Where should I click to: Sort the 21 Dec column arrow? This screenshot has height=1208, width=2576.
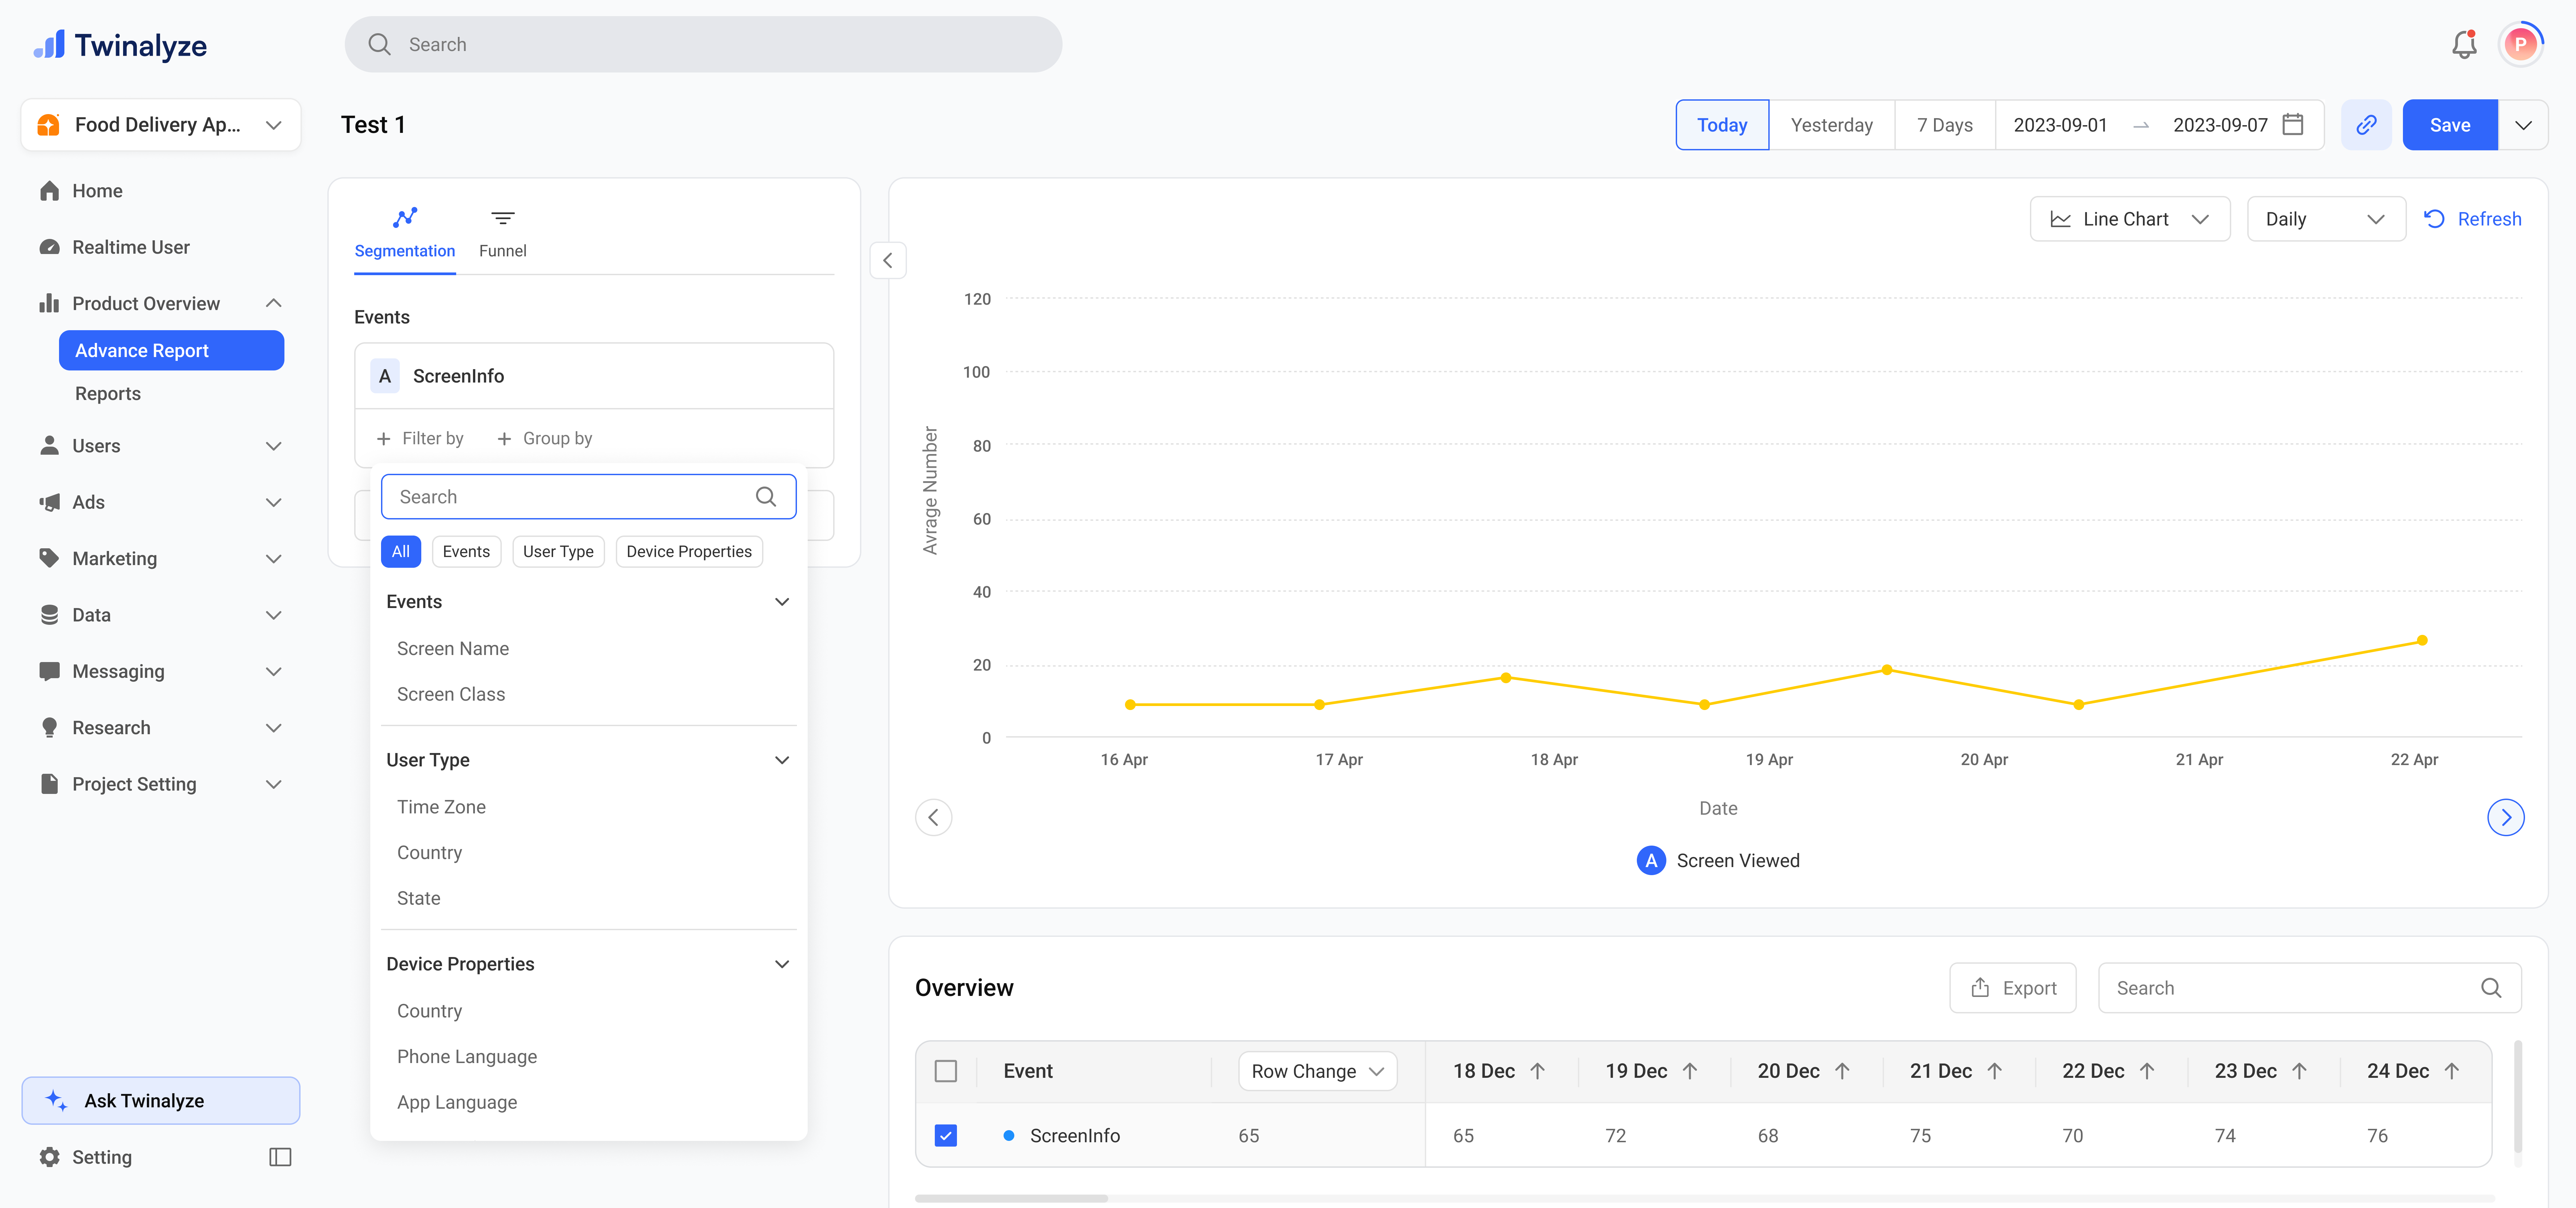pyautogui.click(x=1995, y=1071)
